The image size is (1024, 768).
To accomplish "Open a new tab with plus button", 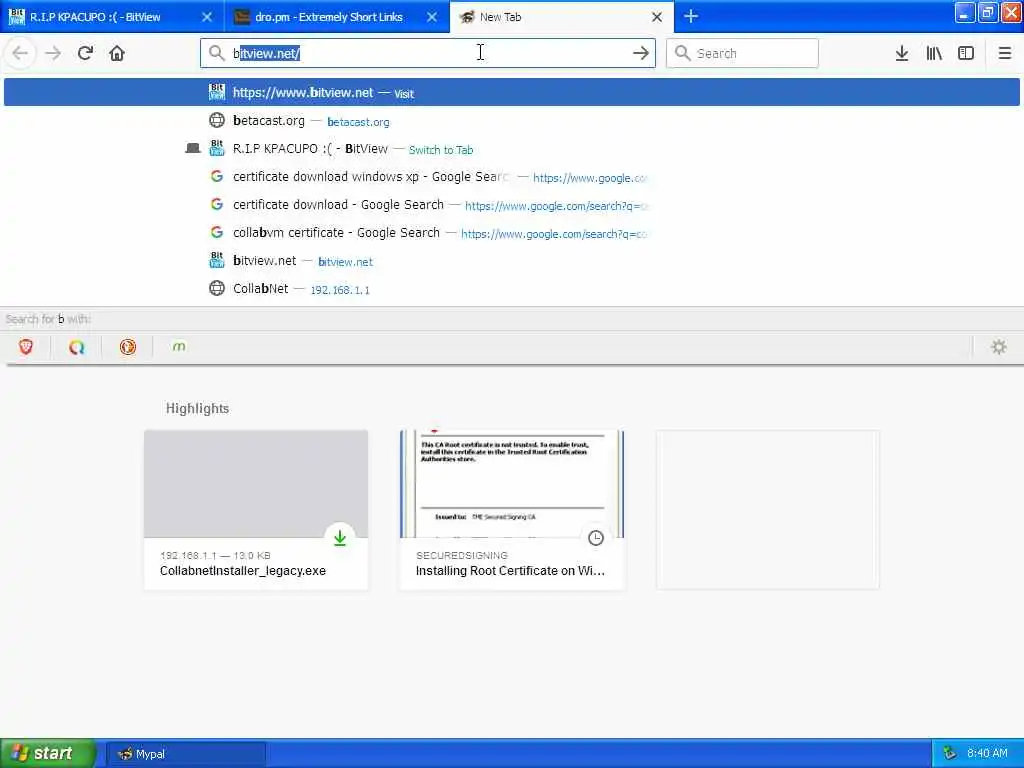I will tap(691, 16).
